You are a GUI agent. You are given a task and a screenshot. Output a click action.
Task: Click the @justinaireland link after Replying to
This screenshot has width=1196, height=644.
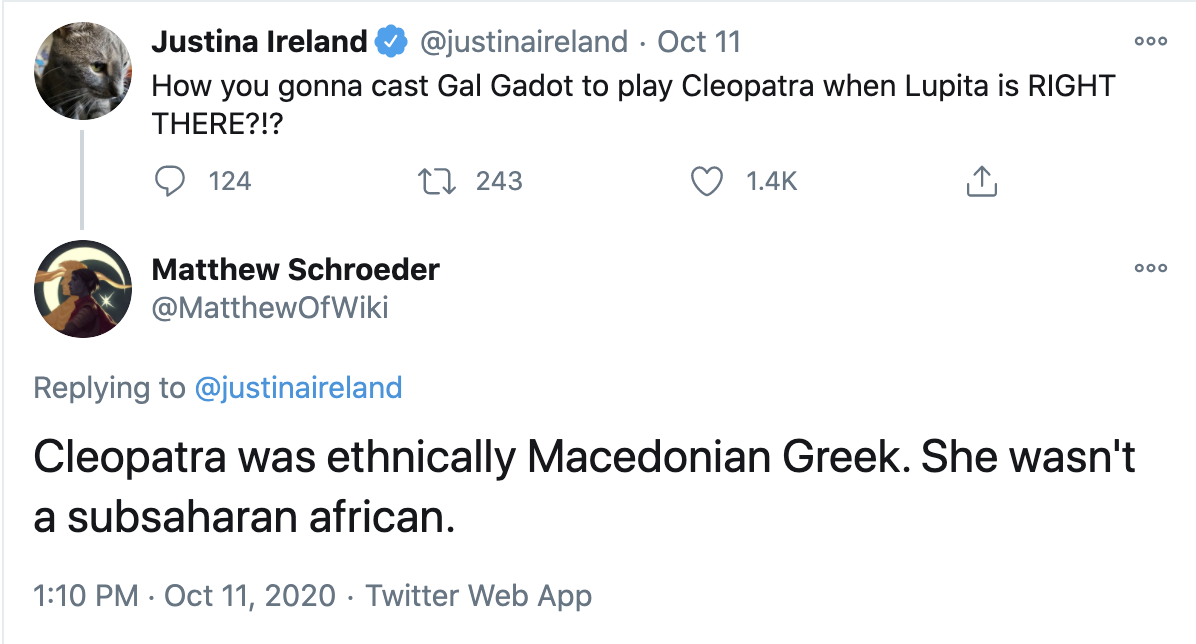(298, 388)
